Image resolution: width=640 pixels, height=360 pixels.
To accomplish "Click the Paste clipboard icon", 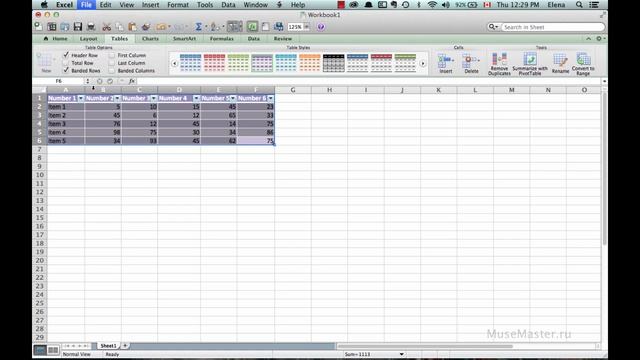I will (x=132, y=27).
